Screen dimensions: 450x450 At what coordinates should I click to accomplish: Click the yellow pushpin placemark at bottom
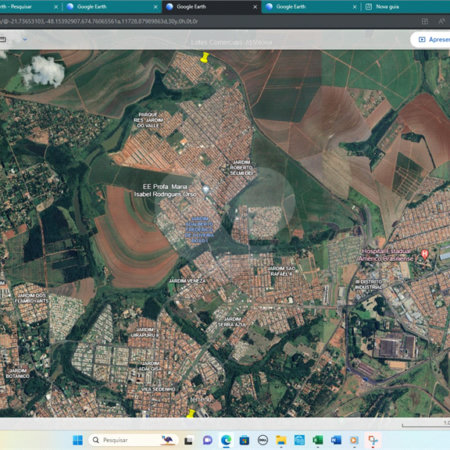191,413
